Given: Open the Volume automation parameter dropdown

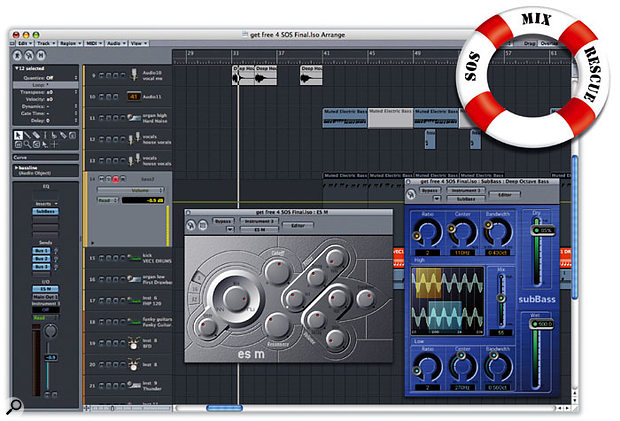Looking at the screenshot, I should coord(130,191).
